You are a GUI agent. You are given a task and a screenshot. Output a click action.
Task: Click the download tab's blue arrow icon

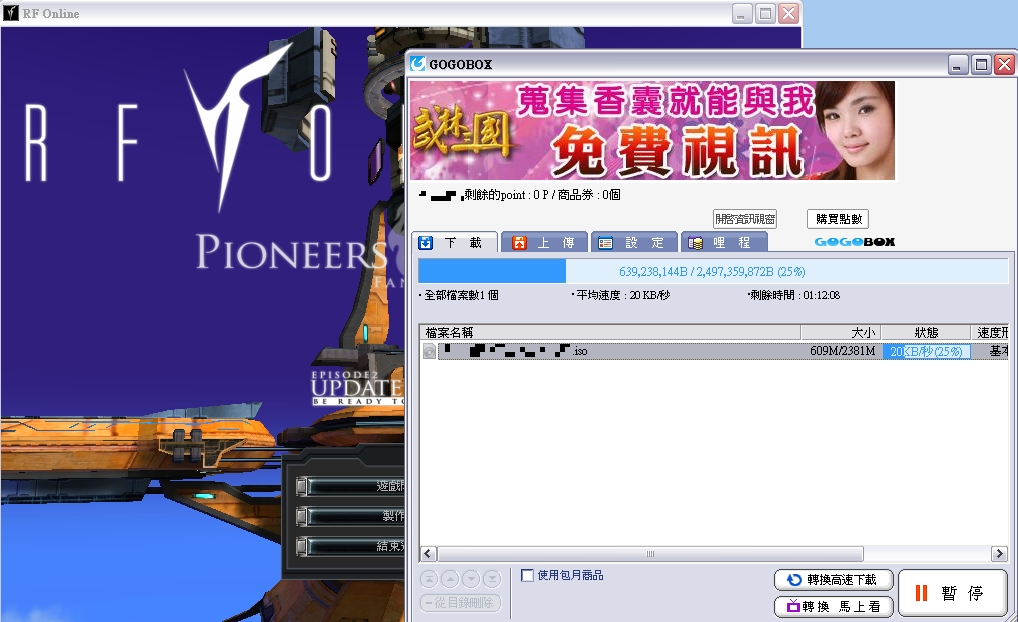tap(425, 243)
